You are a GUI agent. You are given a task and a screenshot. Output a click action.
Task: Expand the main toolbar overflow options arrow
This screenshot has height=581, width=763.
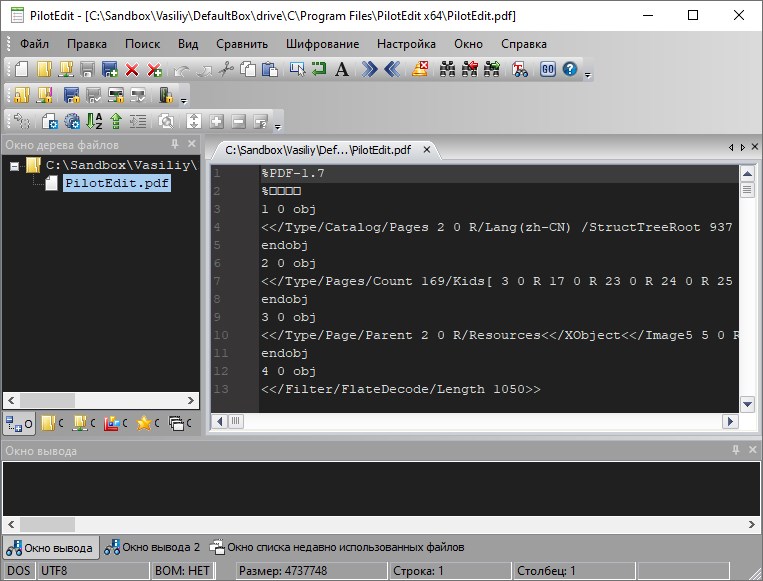click(588, 73)
